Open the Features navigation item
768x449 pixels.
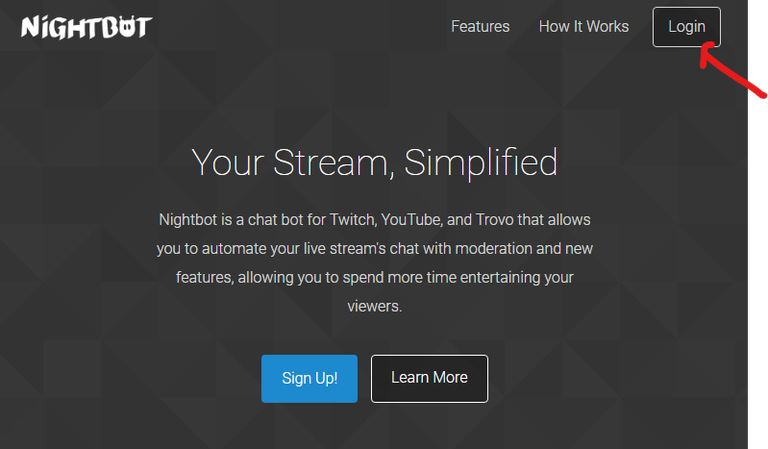[480, 27]
